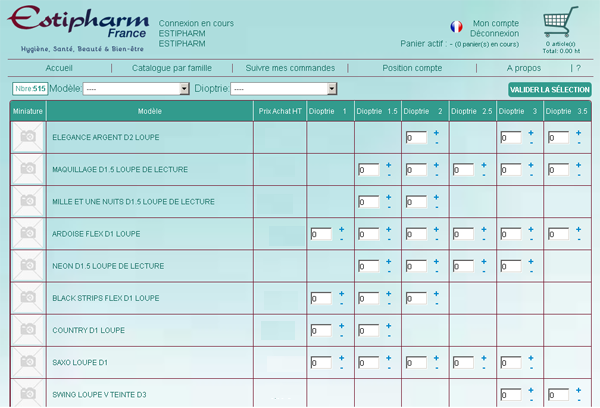This screenshot has height=408, width=600.
Task: Open the shopping cart icon
Action: [x=561, y=22]
